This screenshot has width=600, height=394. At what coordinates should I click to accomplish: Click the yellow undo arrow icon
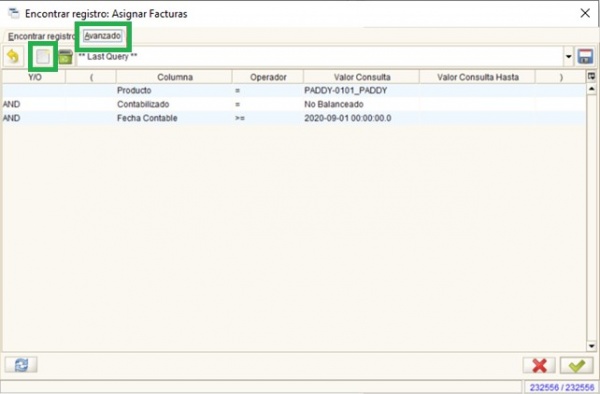pos(13,57)
